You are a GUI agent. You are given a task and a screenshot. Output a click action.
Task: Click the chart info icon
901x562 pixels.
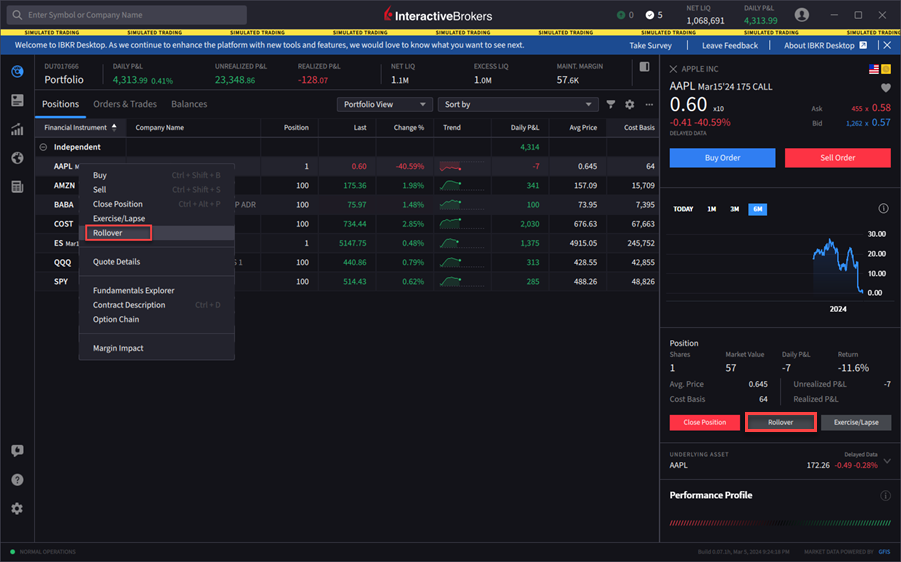(x=883, y=209)
